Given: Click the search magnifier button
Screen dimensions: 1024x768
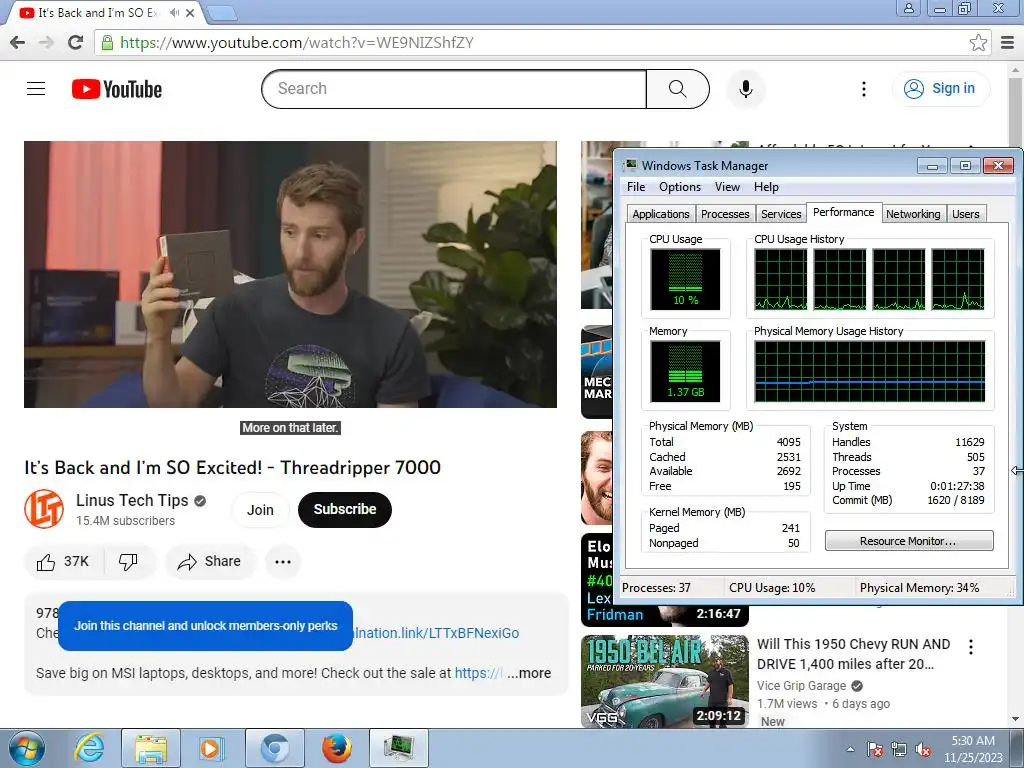Looking at the screenshot, I should 677,89.
